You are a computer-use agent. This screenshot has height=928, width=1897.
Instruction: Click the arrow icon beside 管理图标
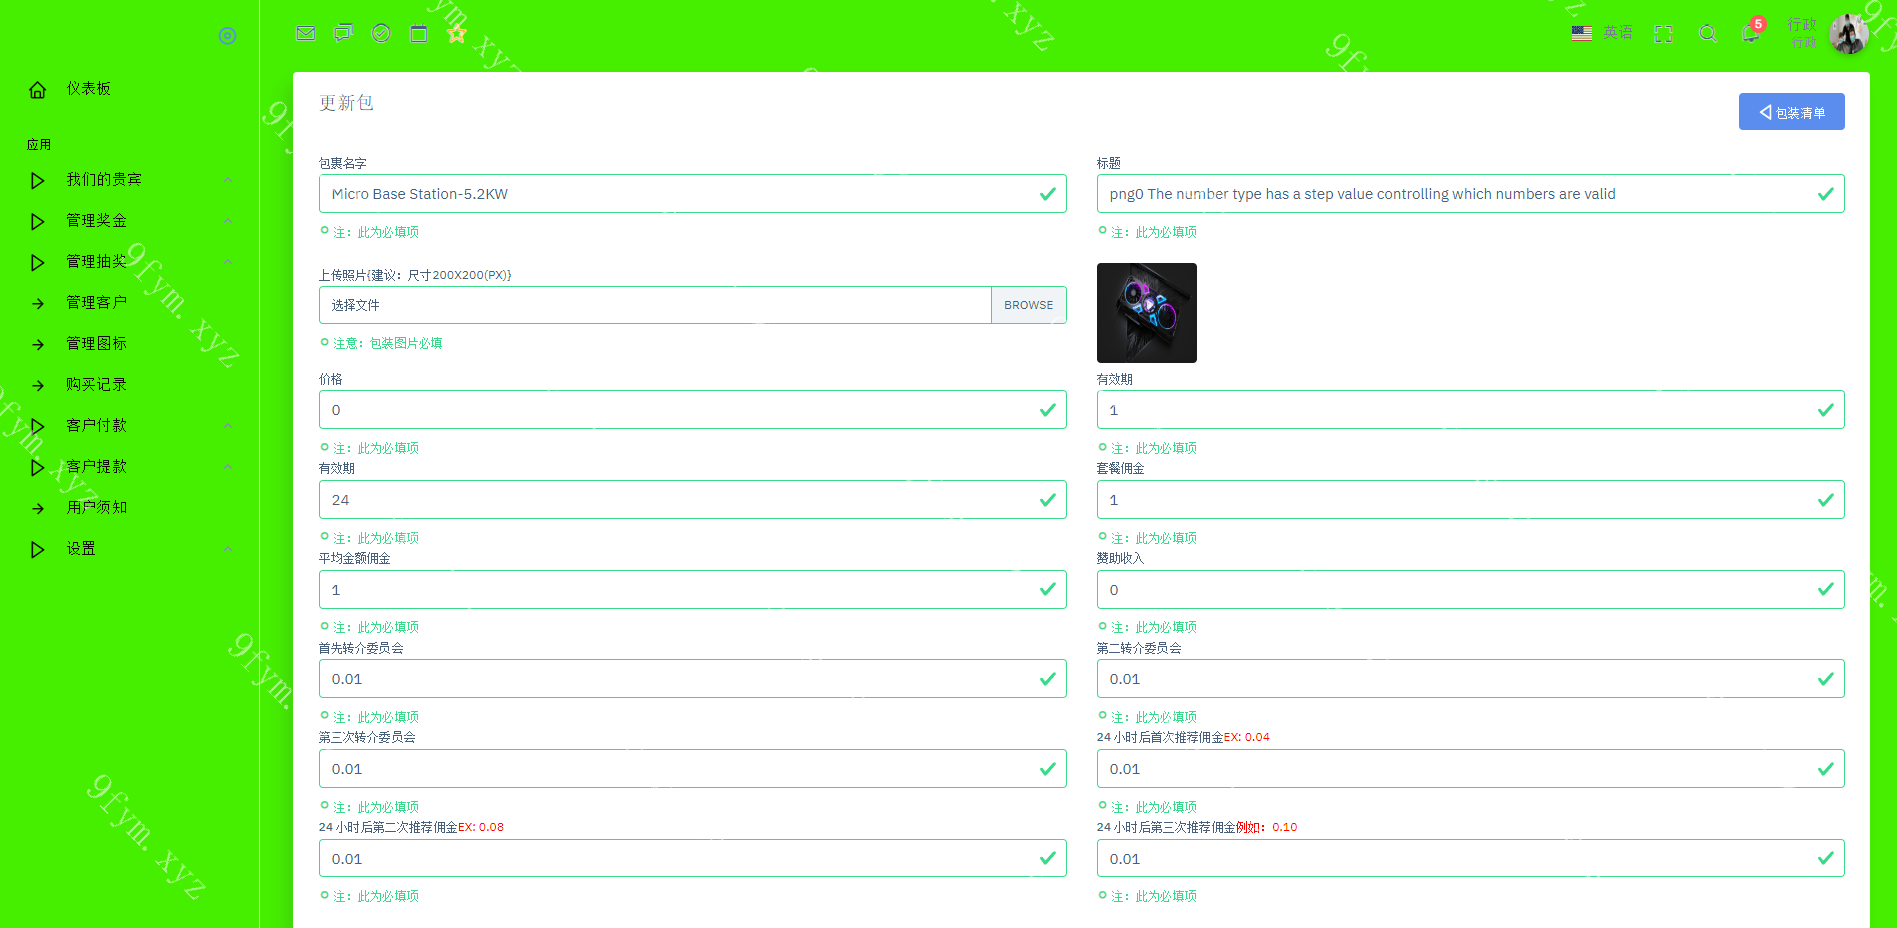[x=38, y=345]
